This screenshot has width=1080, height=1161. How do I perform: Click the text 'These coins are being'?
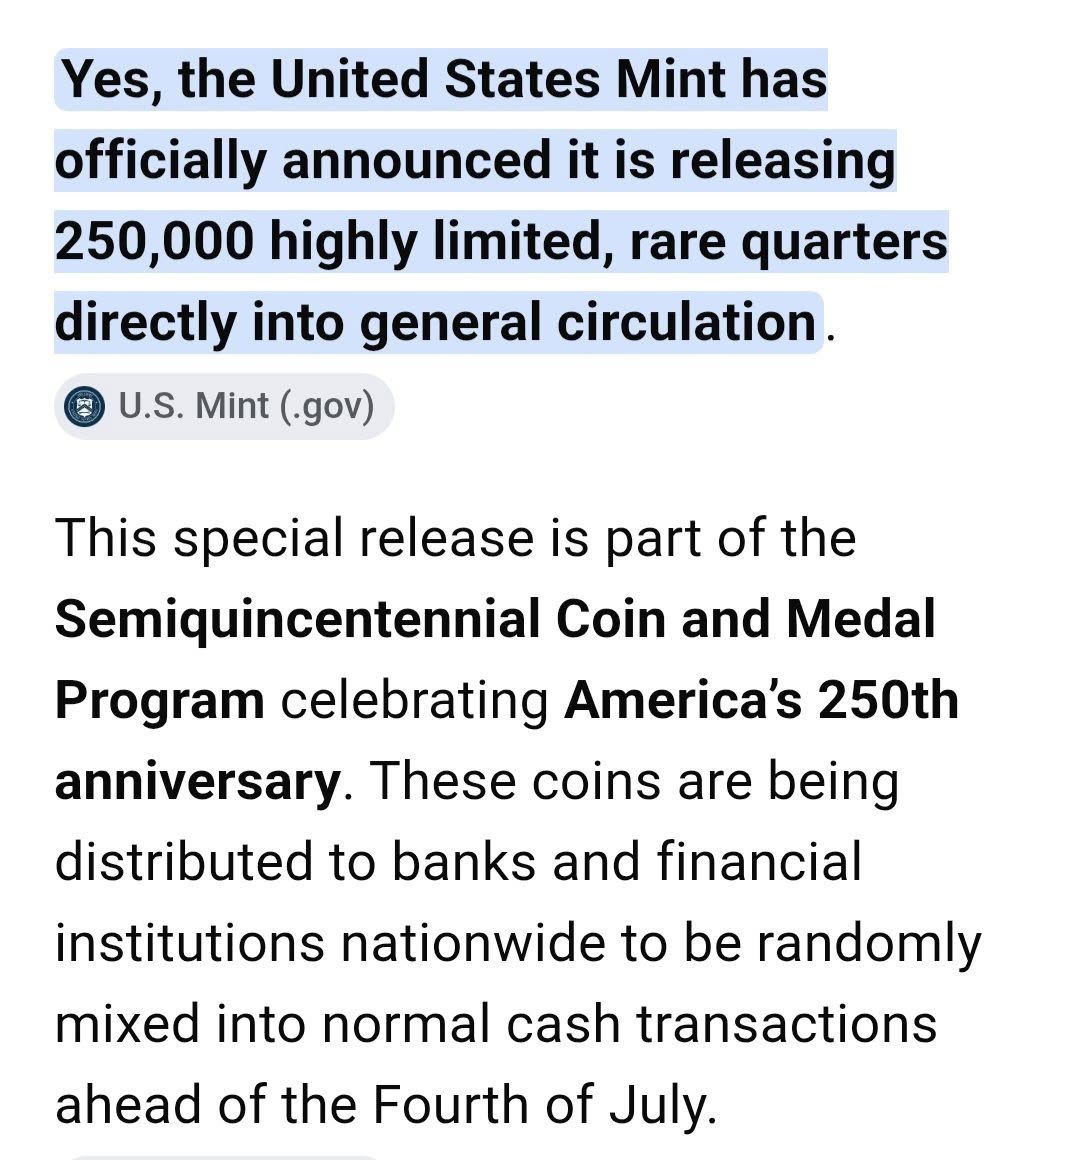coord(634,781)
